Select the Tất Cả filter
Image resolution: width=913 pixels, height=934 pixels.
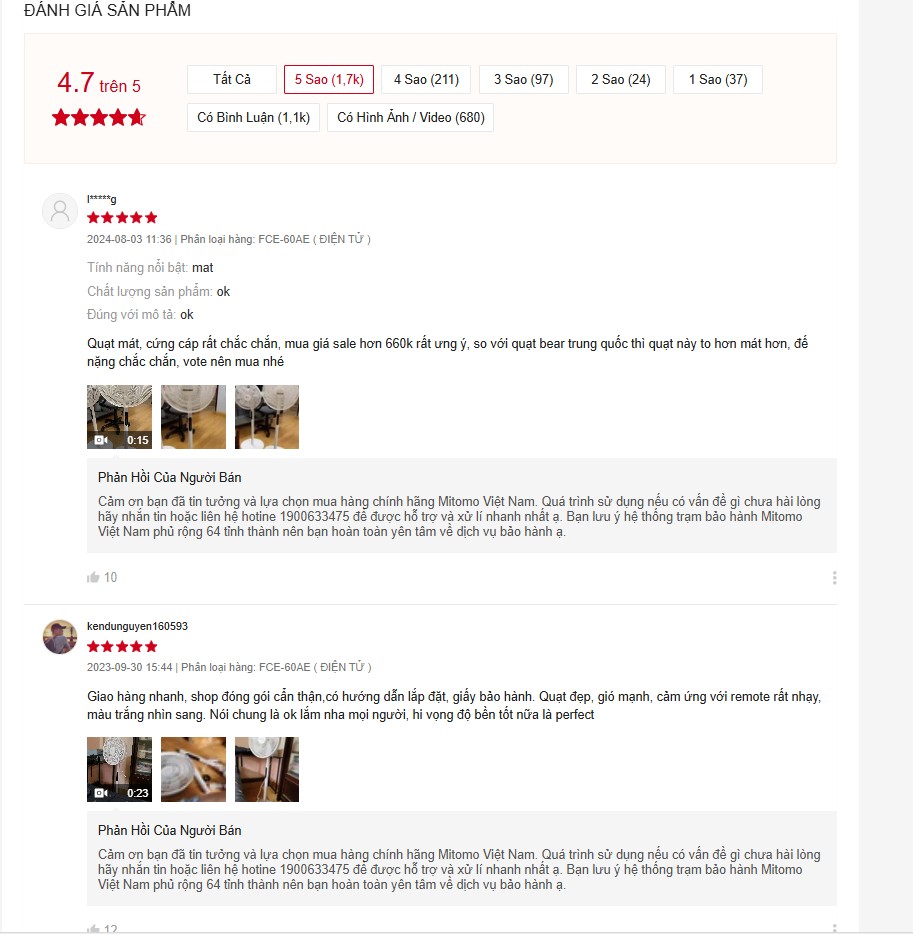[232, 79]
